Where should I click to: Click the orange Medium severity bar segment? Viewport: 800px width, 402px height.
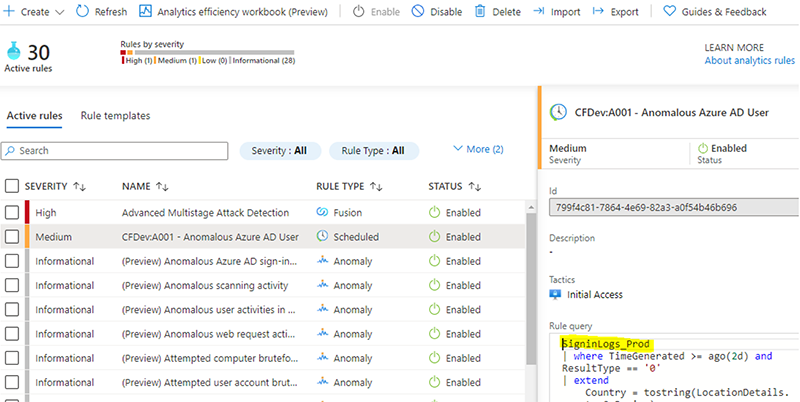(130, 52)
